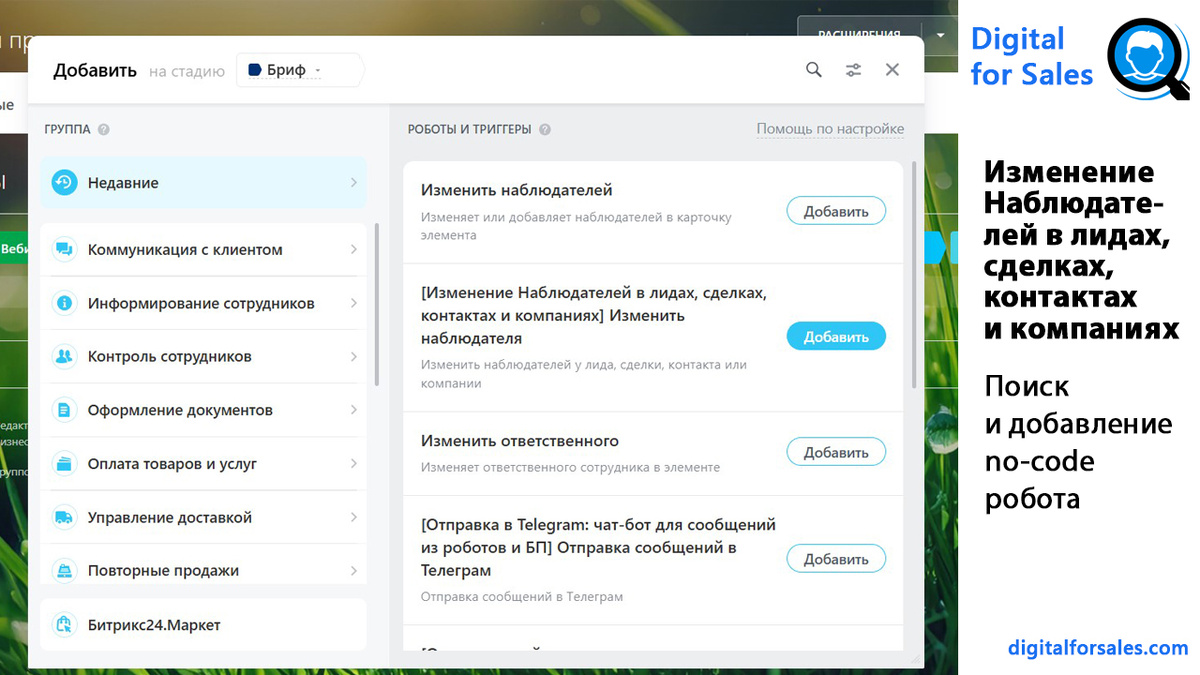The image size is (1200, 675).
Task: Click the Информирование сотрудников info icon
Action: (63, 302)
